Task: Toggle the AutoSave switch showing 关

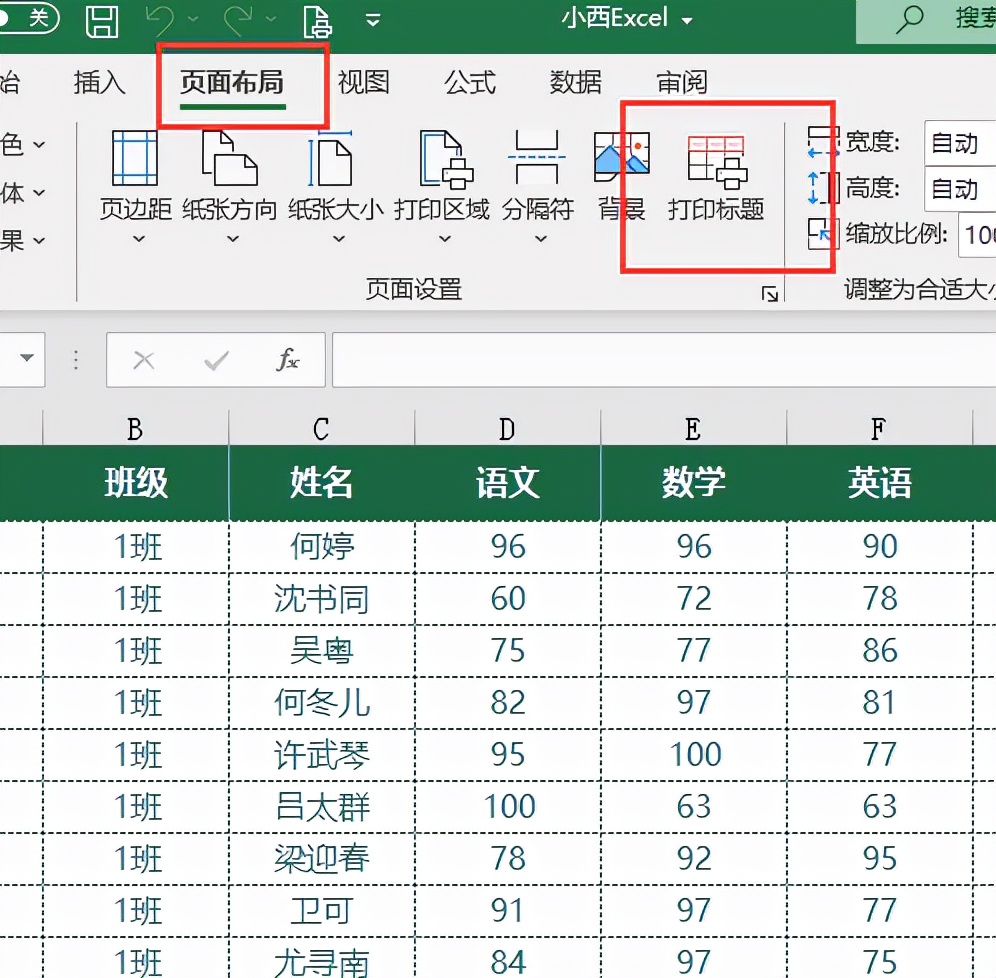Action: [x=29, y=18]
